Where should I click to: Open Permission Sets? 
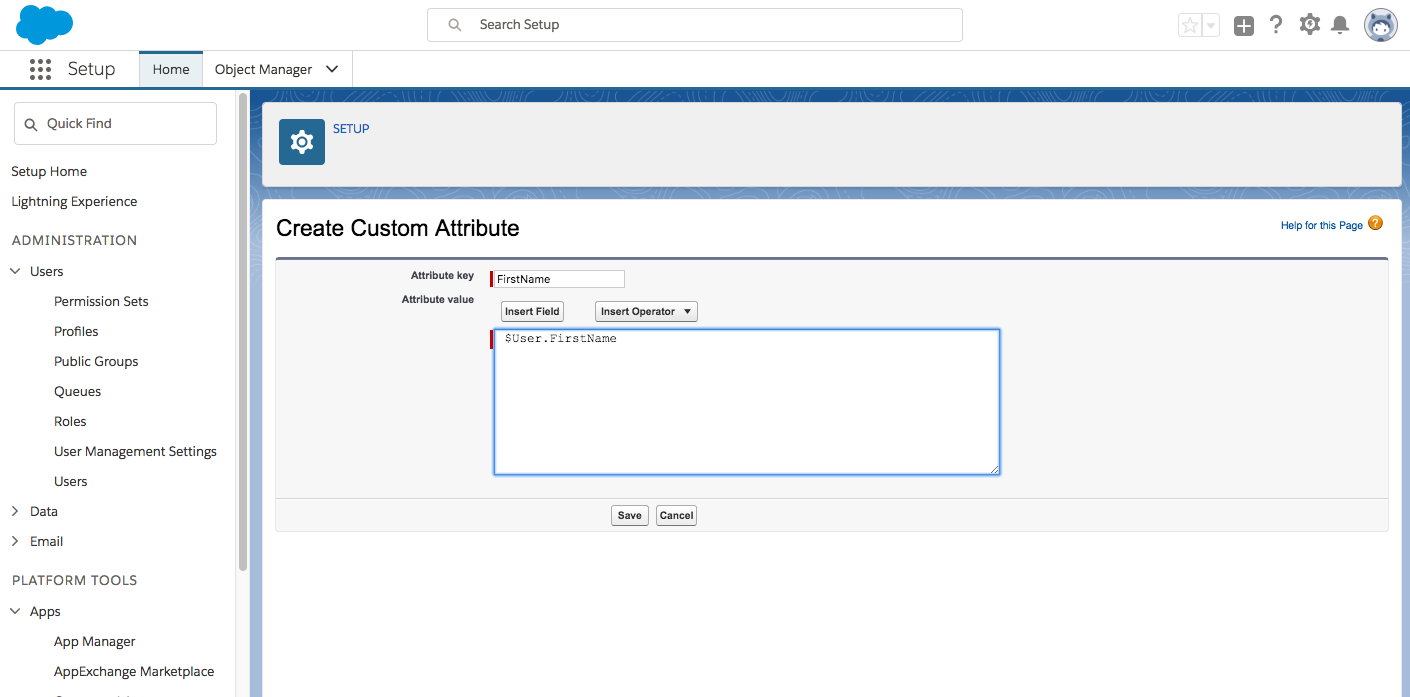(x=101, y=301)
